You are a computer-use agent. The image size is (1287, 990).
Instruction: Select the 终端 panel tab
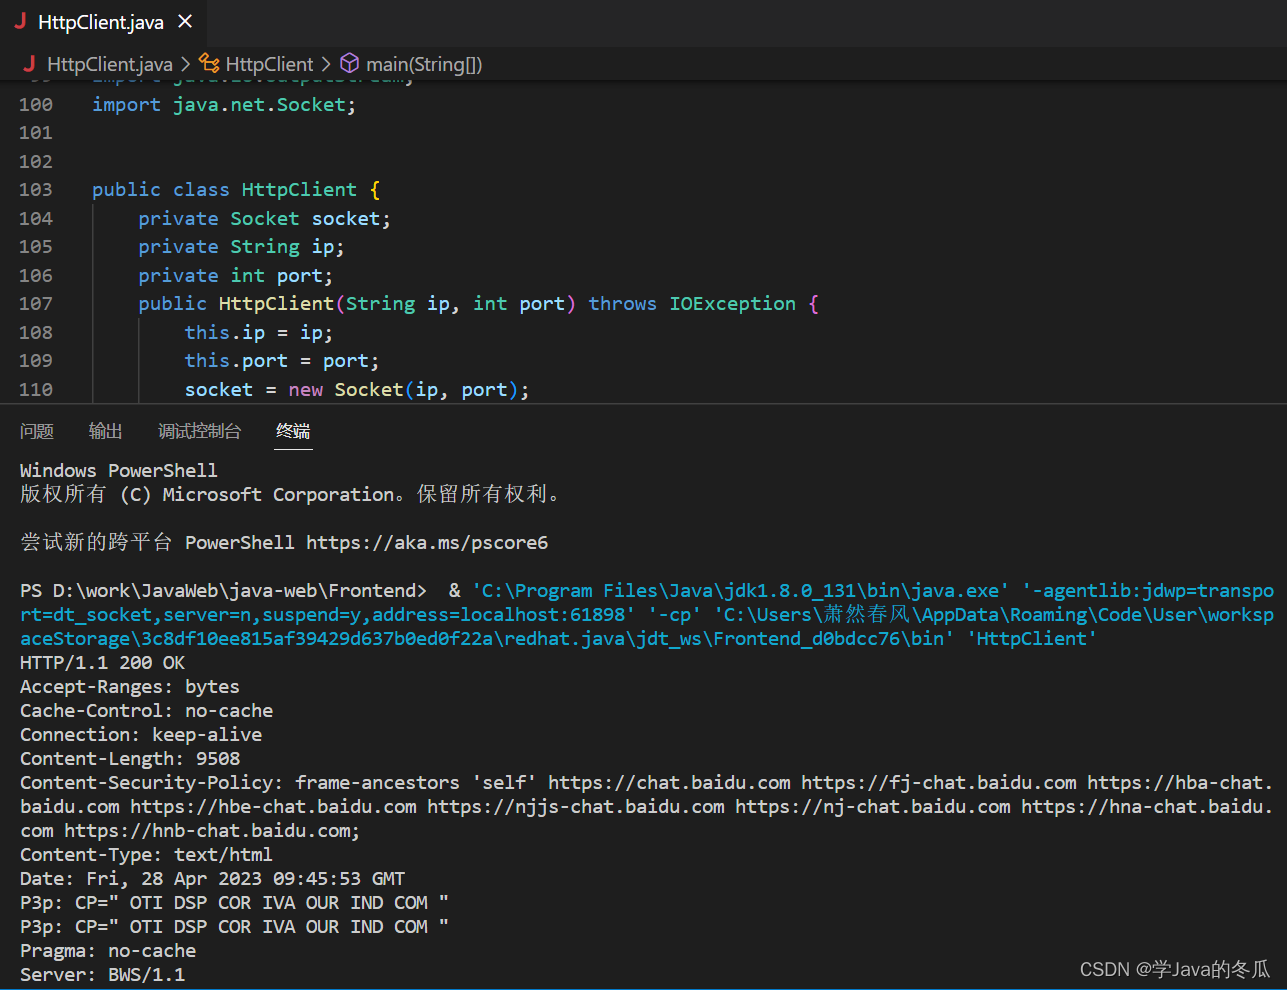click(x=293, y=431)
